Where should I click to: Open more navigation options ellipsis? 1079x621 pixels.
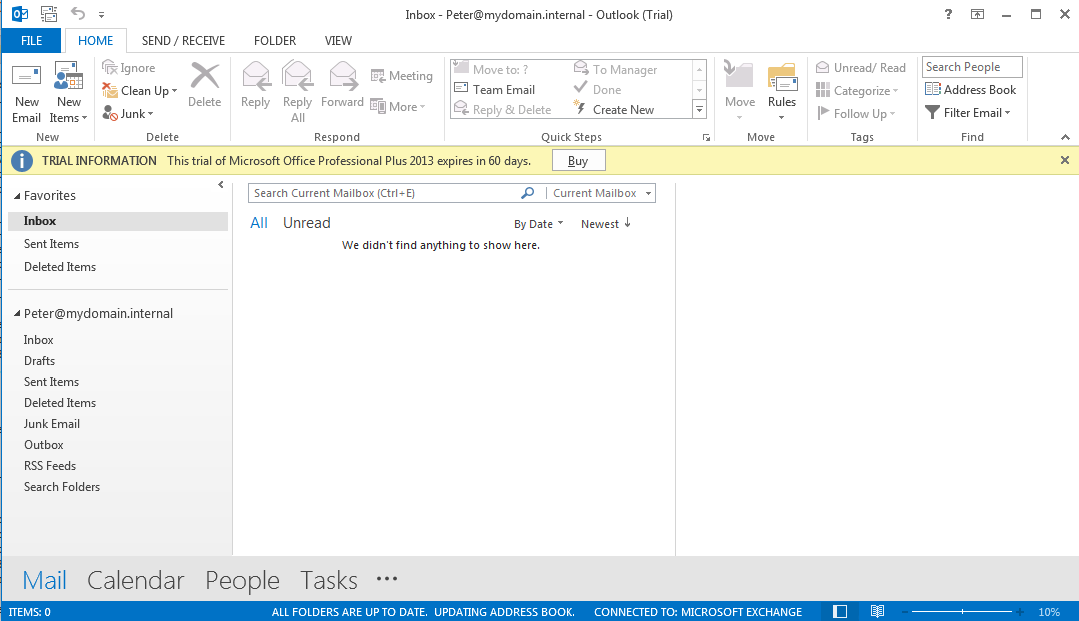point(387,579)
